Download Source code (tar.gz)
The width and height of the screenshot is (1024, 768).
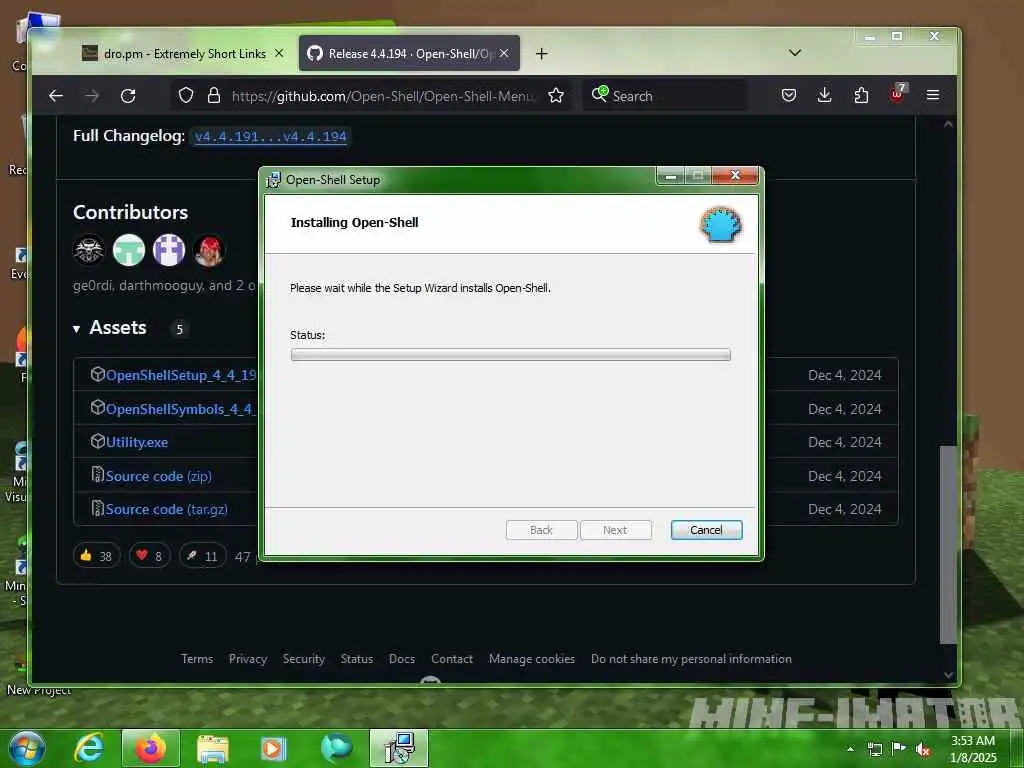(167, 509)
